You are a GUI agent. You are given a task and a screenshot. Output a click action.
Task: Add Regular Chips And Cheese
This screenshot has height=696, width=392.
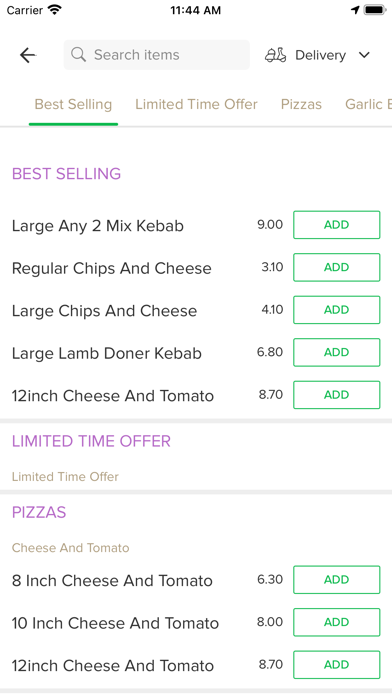point(337,267)
